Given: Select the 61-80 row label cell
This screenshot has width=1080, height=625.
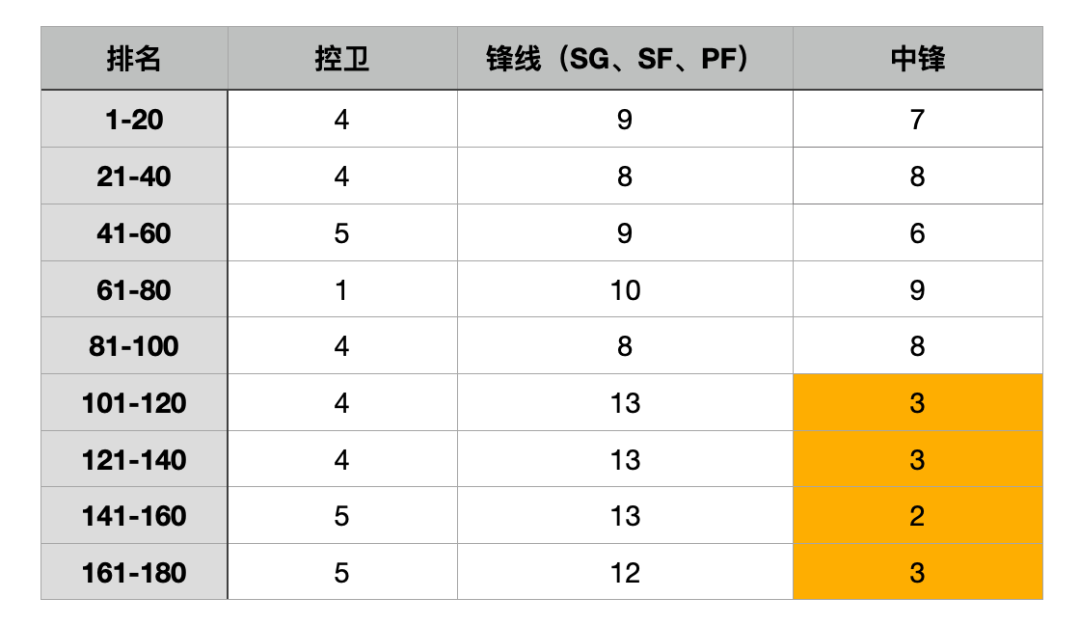Looking at the screenshot, I should (x=134, y=289).
